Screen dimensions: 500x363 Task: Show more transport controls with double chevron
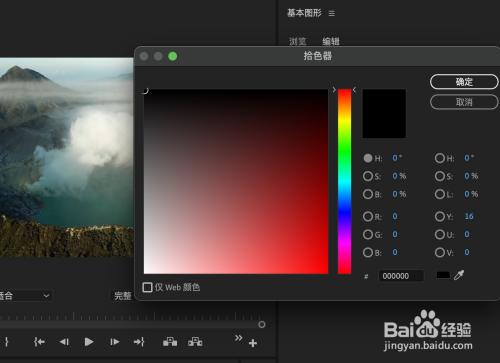(238, 338)
